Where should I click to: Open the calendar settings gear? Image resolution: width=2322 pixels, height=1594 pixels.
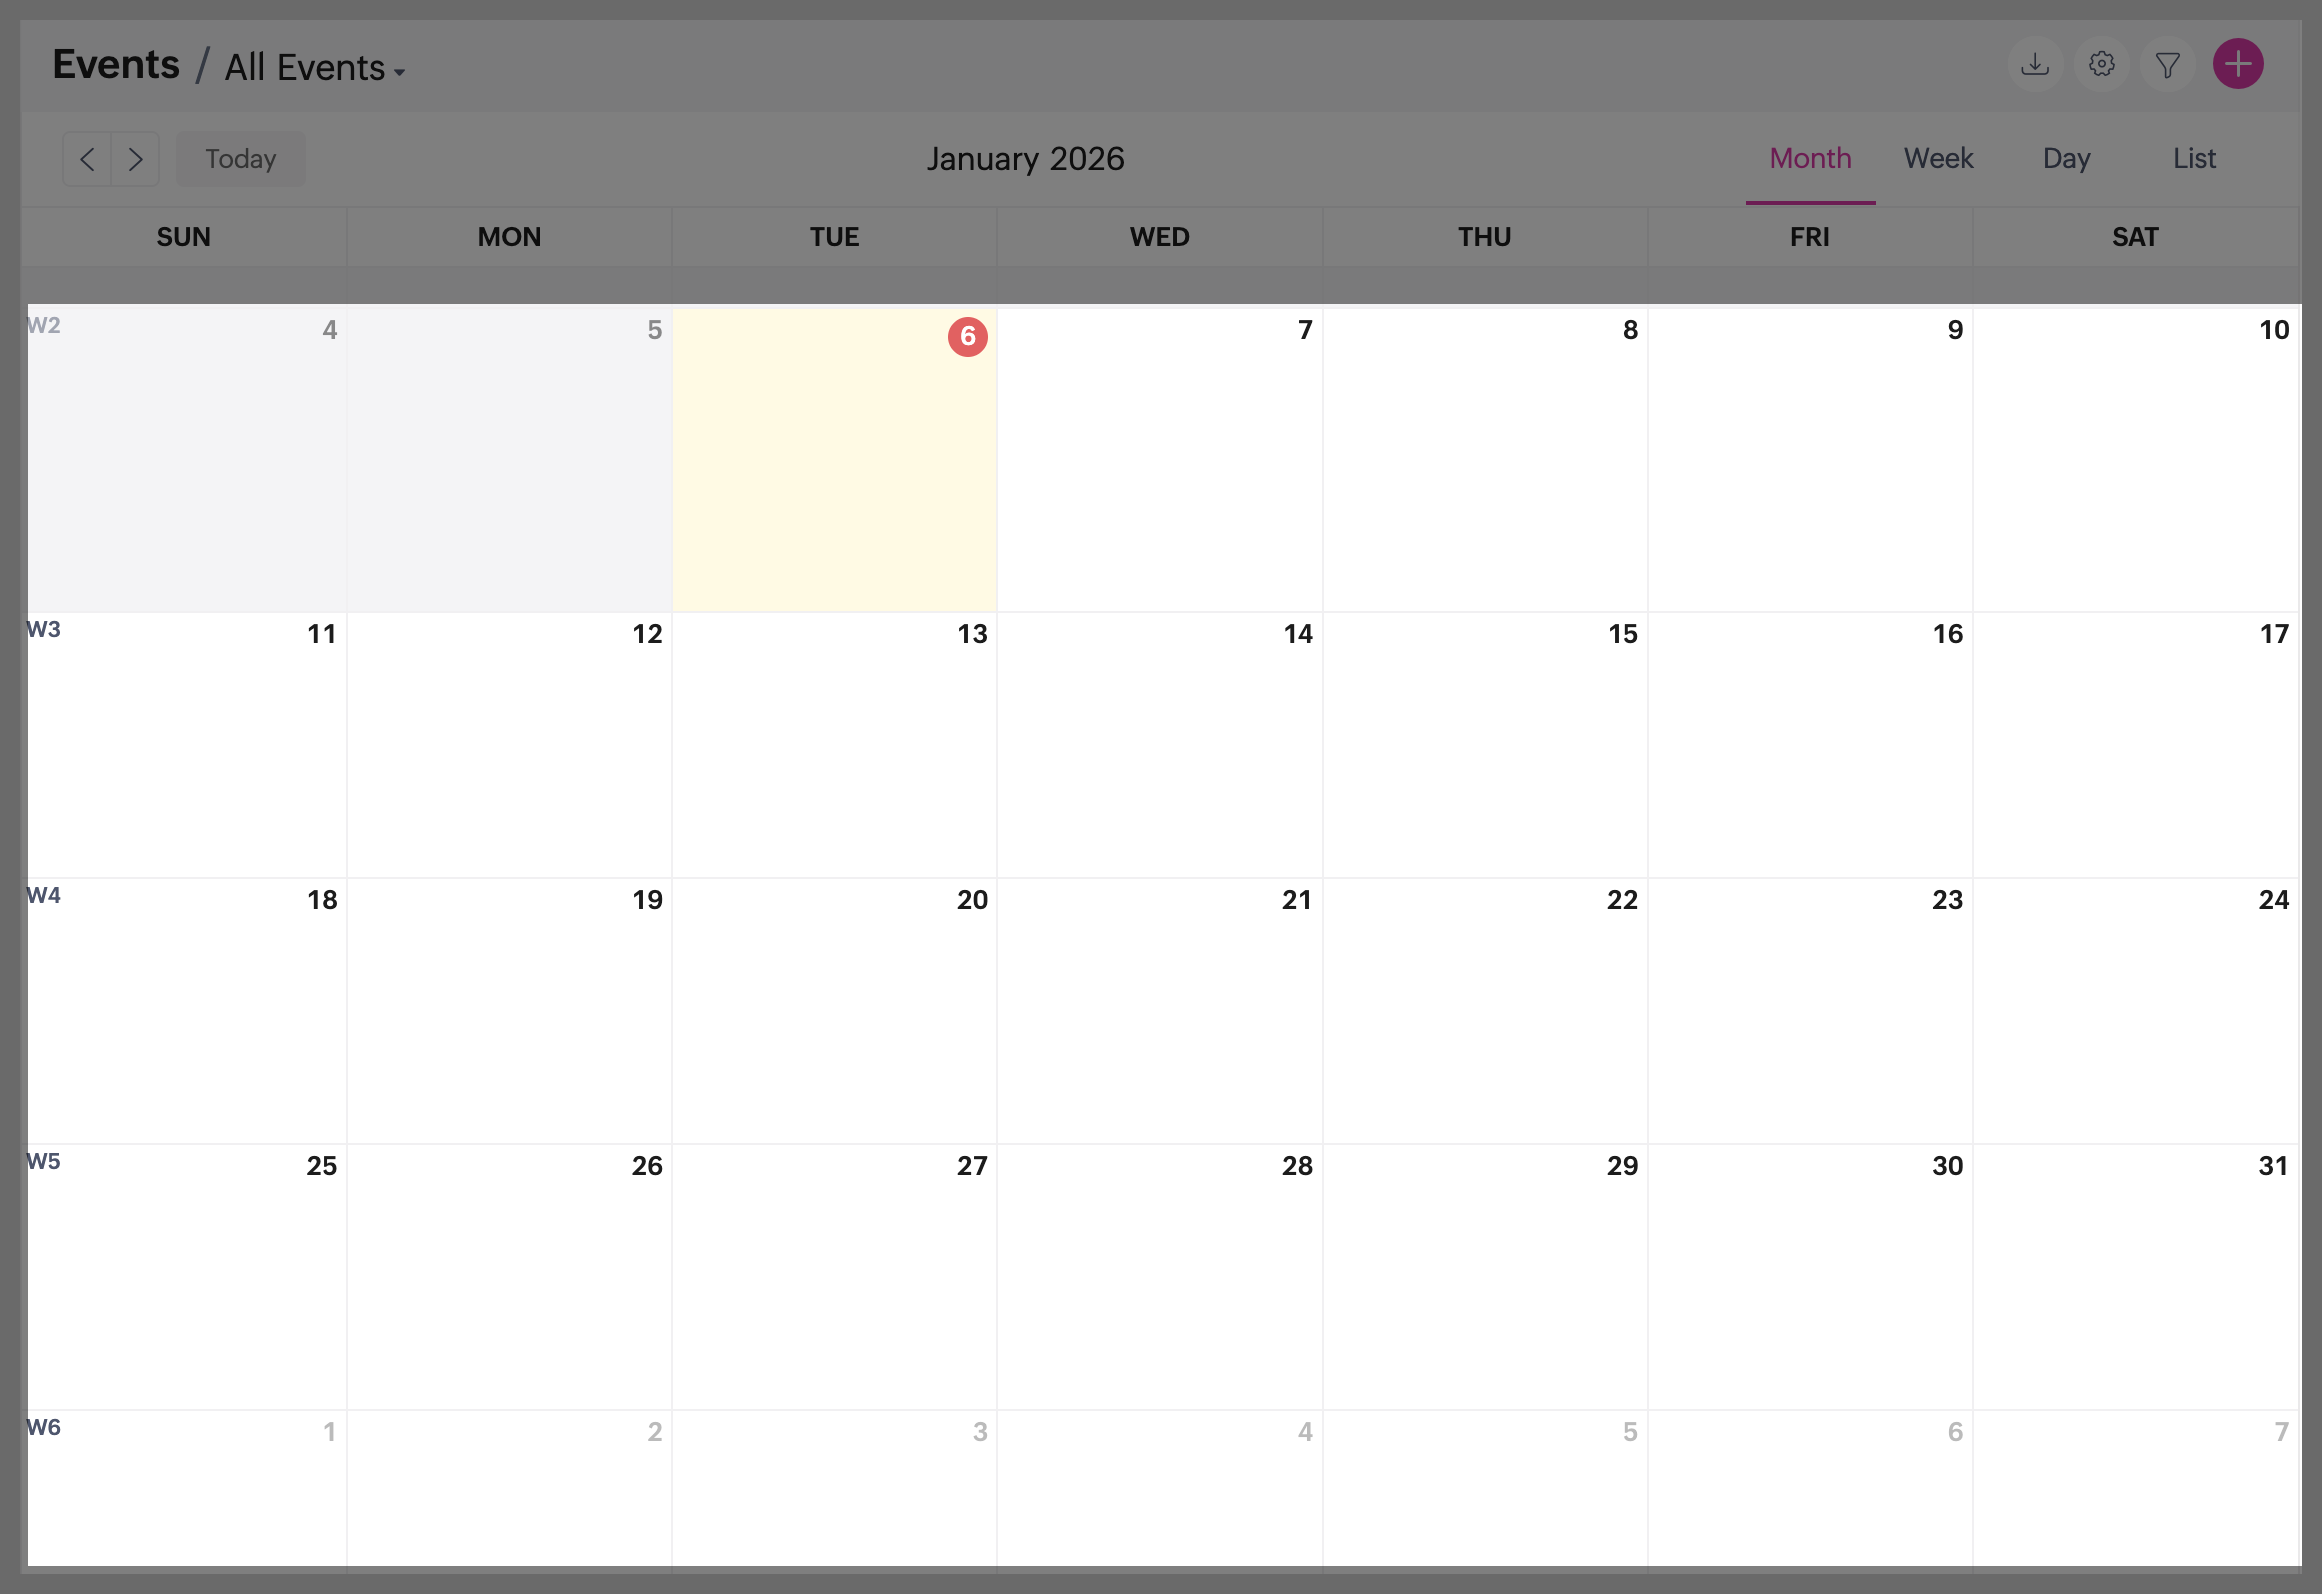coord(2101,65)
